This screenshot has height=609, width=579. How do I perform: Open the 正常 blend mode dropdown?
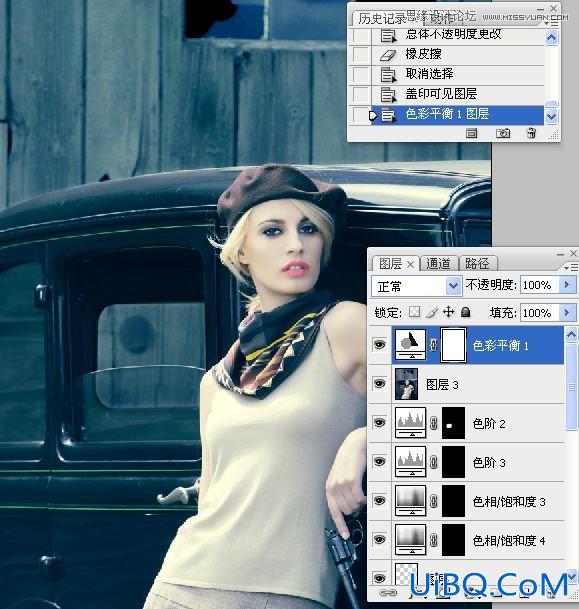[417, 286]
